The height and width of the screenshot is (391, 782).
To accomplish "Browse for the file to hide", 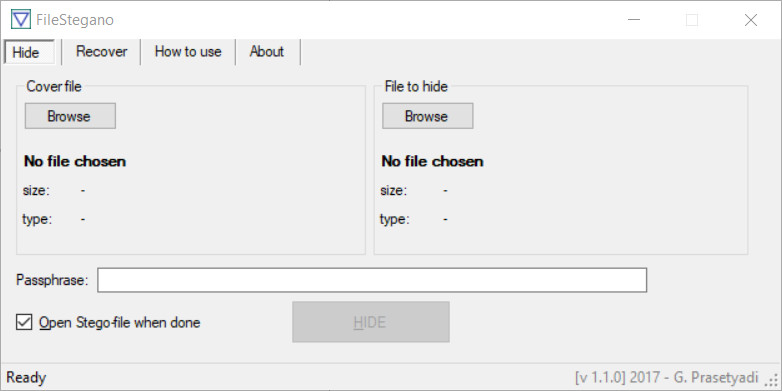I will (427, 116).
